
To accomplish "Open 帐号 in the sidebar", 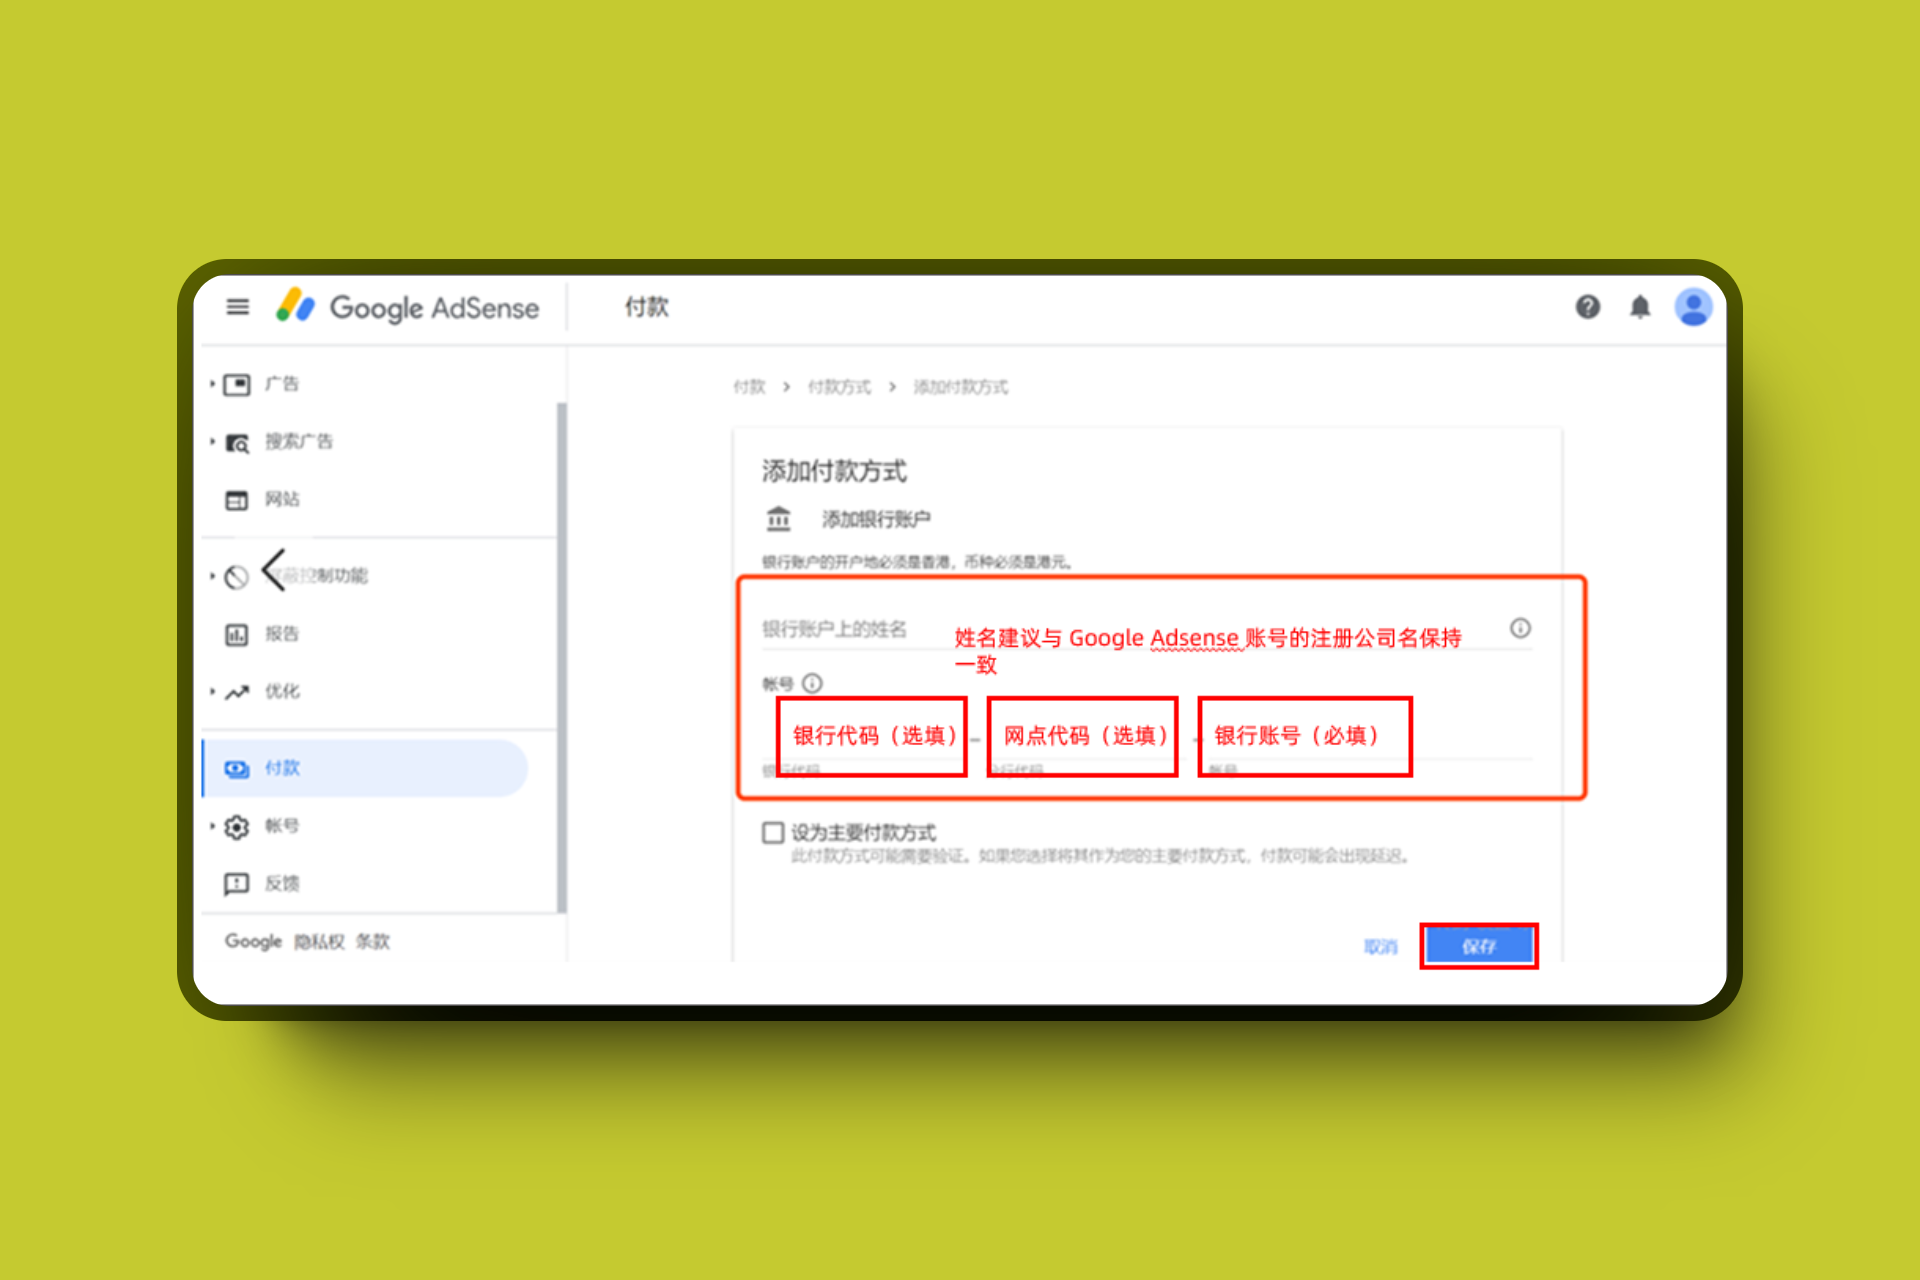I will click(x=282, y=826).
